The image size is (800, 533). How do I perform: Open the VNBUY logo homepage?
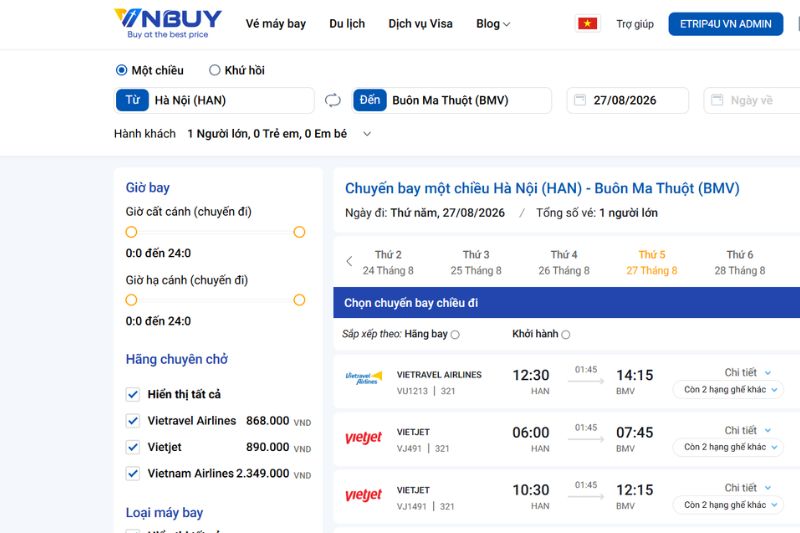(x=167, y=23)
